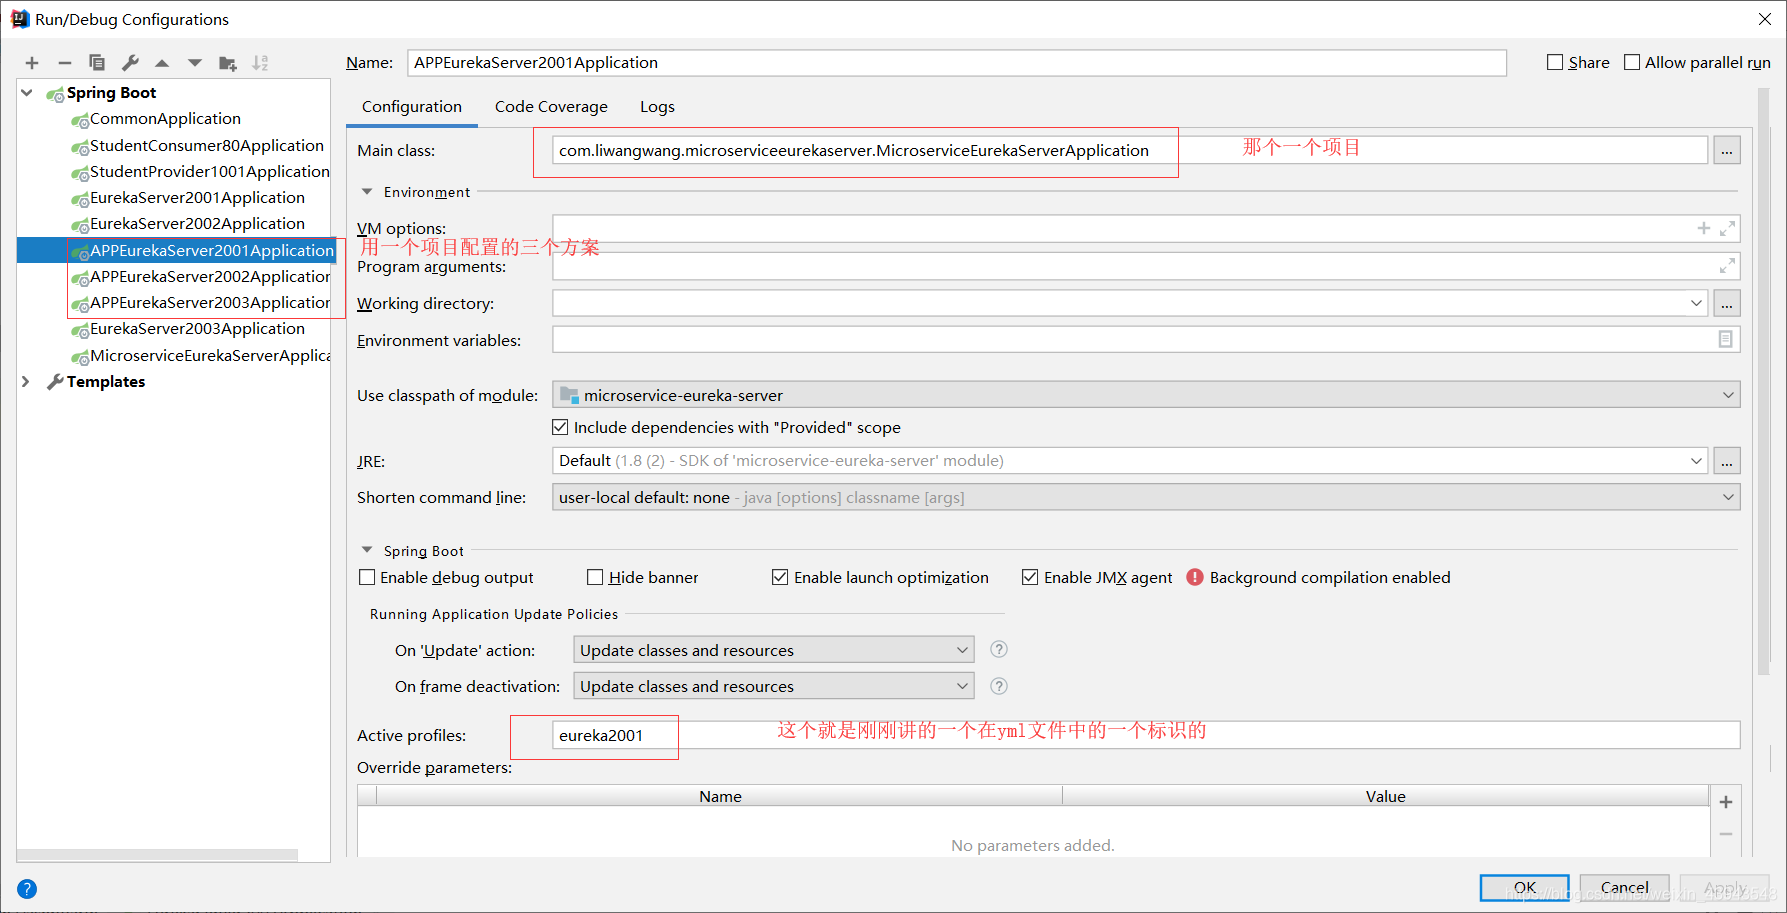Enable debug output checkbox
Viewport: 1787px width, 913px height.
[x=367, y=577]
